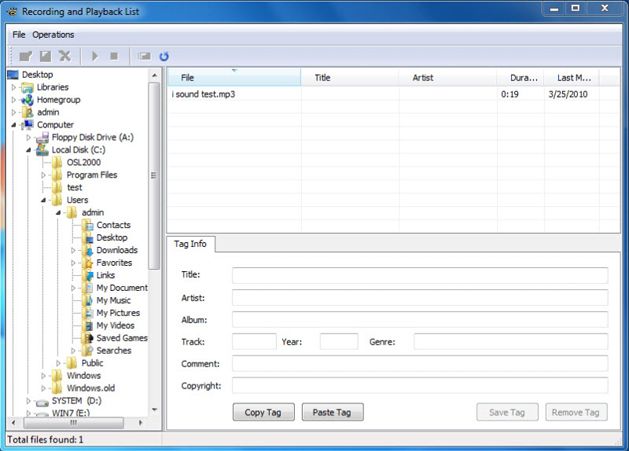Select the 'test' folder in tree
This screenshot has width=629, height=451.
(x=74, y=187)
